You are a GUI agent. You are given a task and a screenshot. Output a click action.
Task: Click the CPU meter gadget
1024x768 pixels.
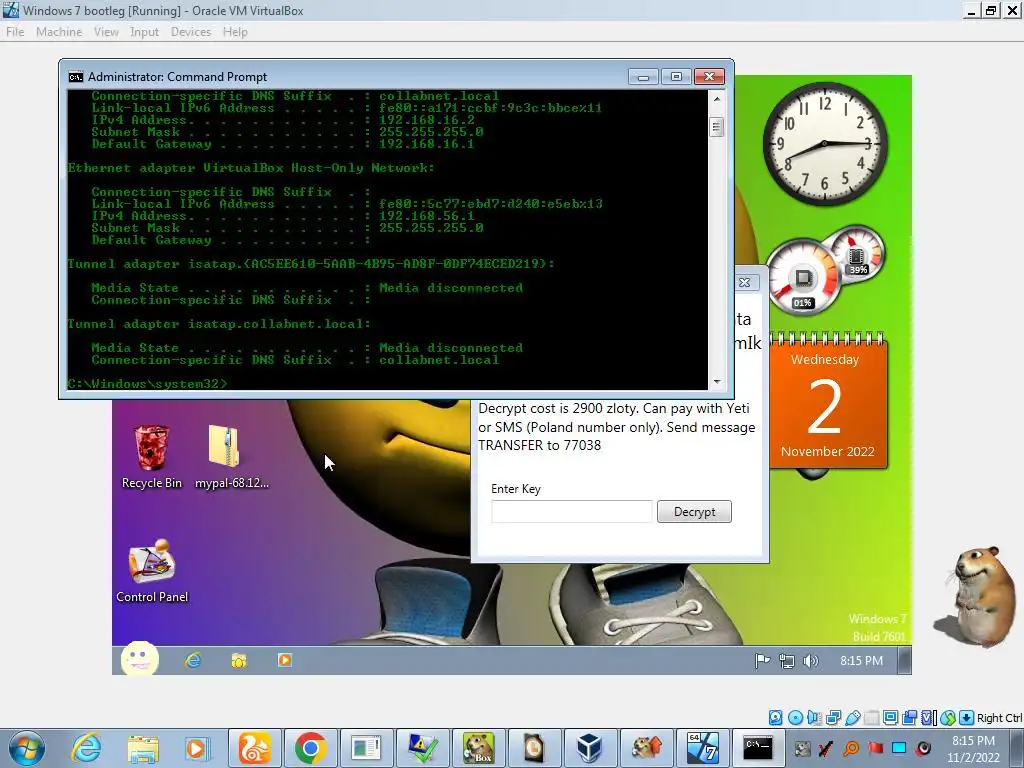coord(804,278)
